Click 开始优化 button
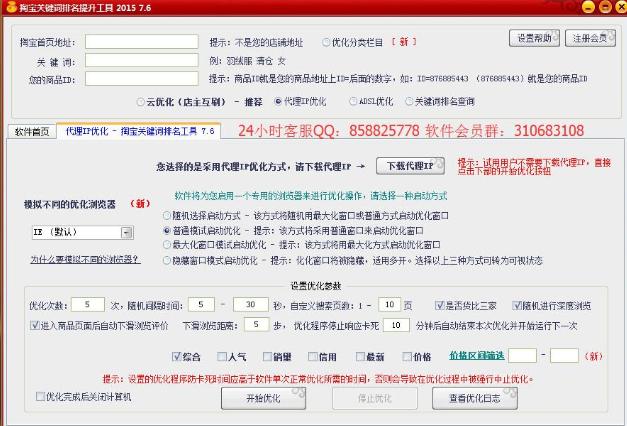The height and width of the screenshot is (426, 627). coord(264,398)
